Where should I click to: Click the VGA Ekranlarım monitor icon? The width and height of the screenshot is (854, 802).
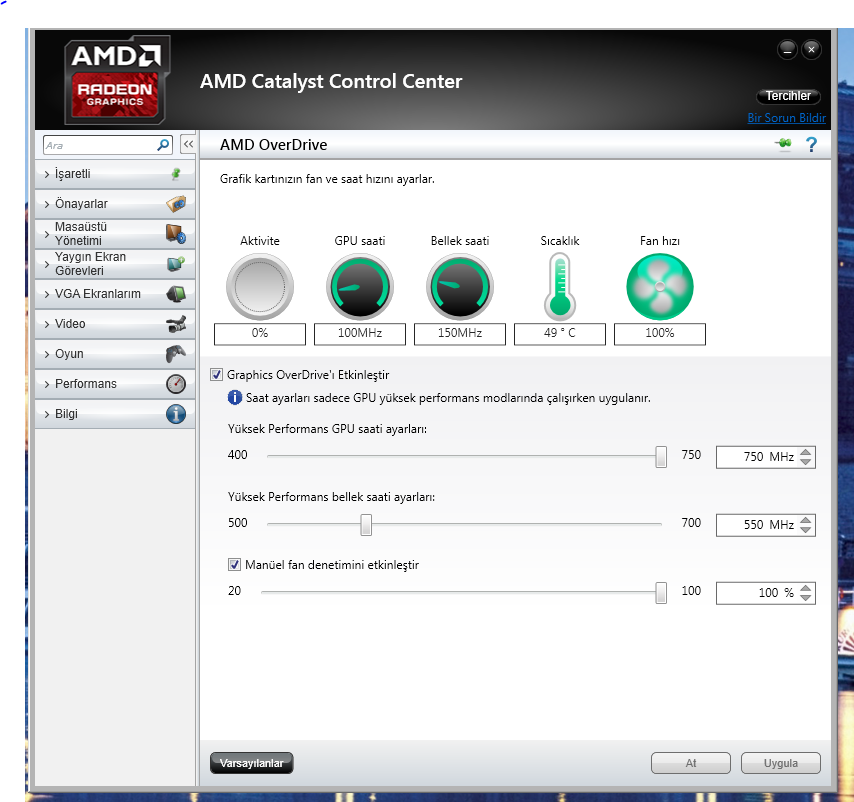[x=176, y=294]
